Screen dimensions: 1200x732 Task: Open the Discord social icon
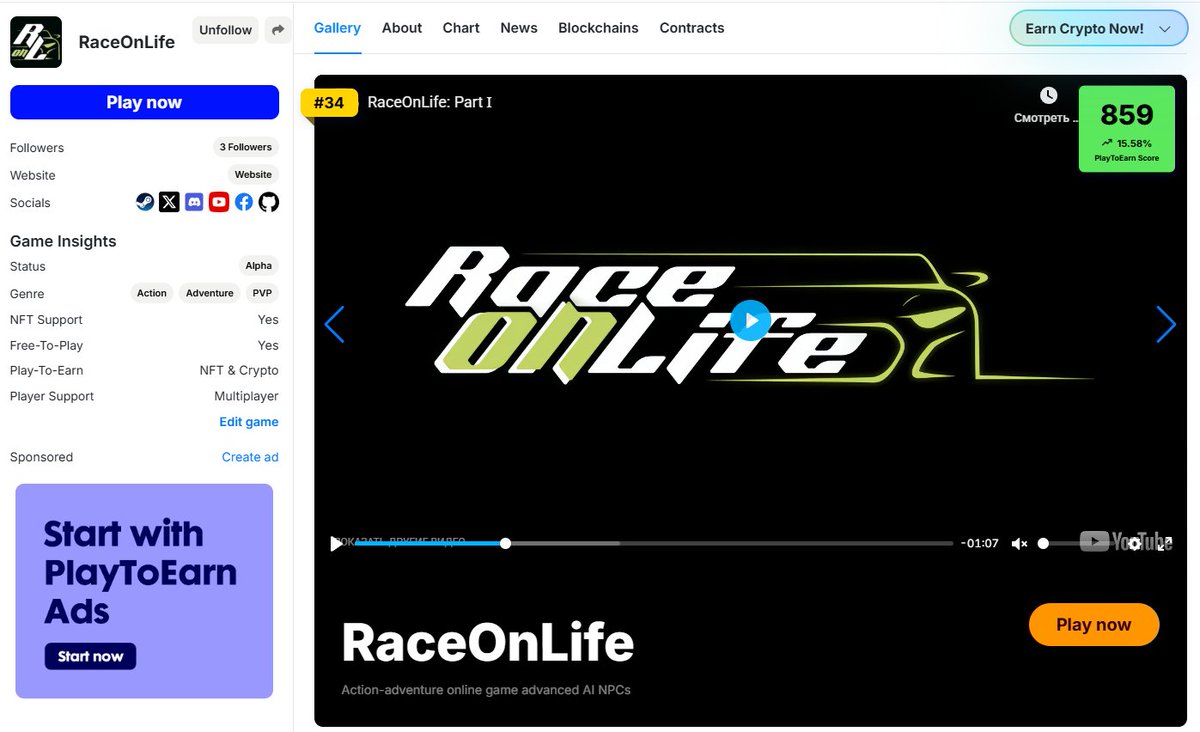194,202
